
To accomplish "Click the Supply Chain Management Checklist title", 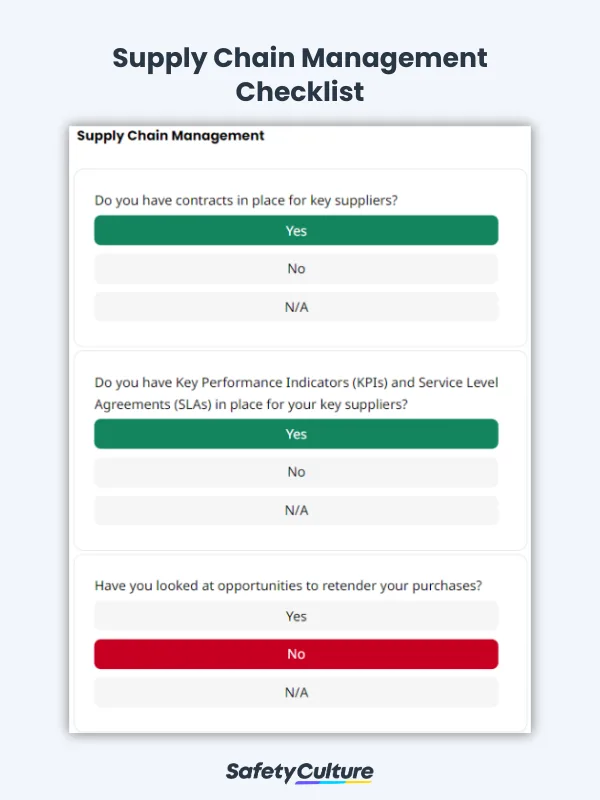I will pyautogui.click(x=299, y=75).
